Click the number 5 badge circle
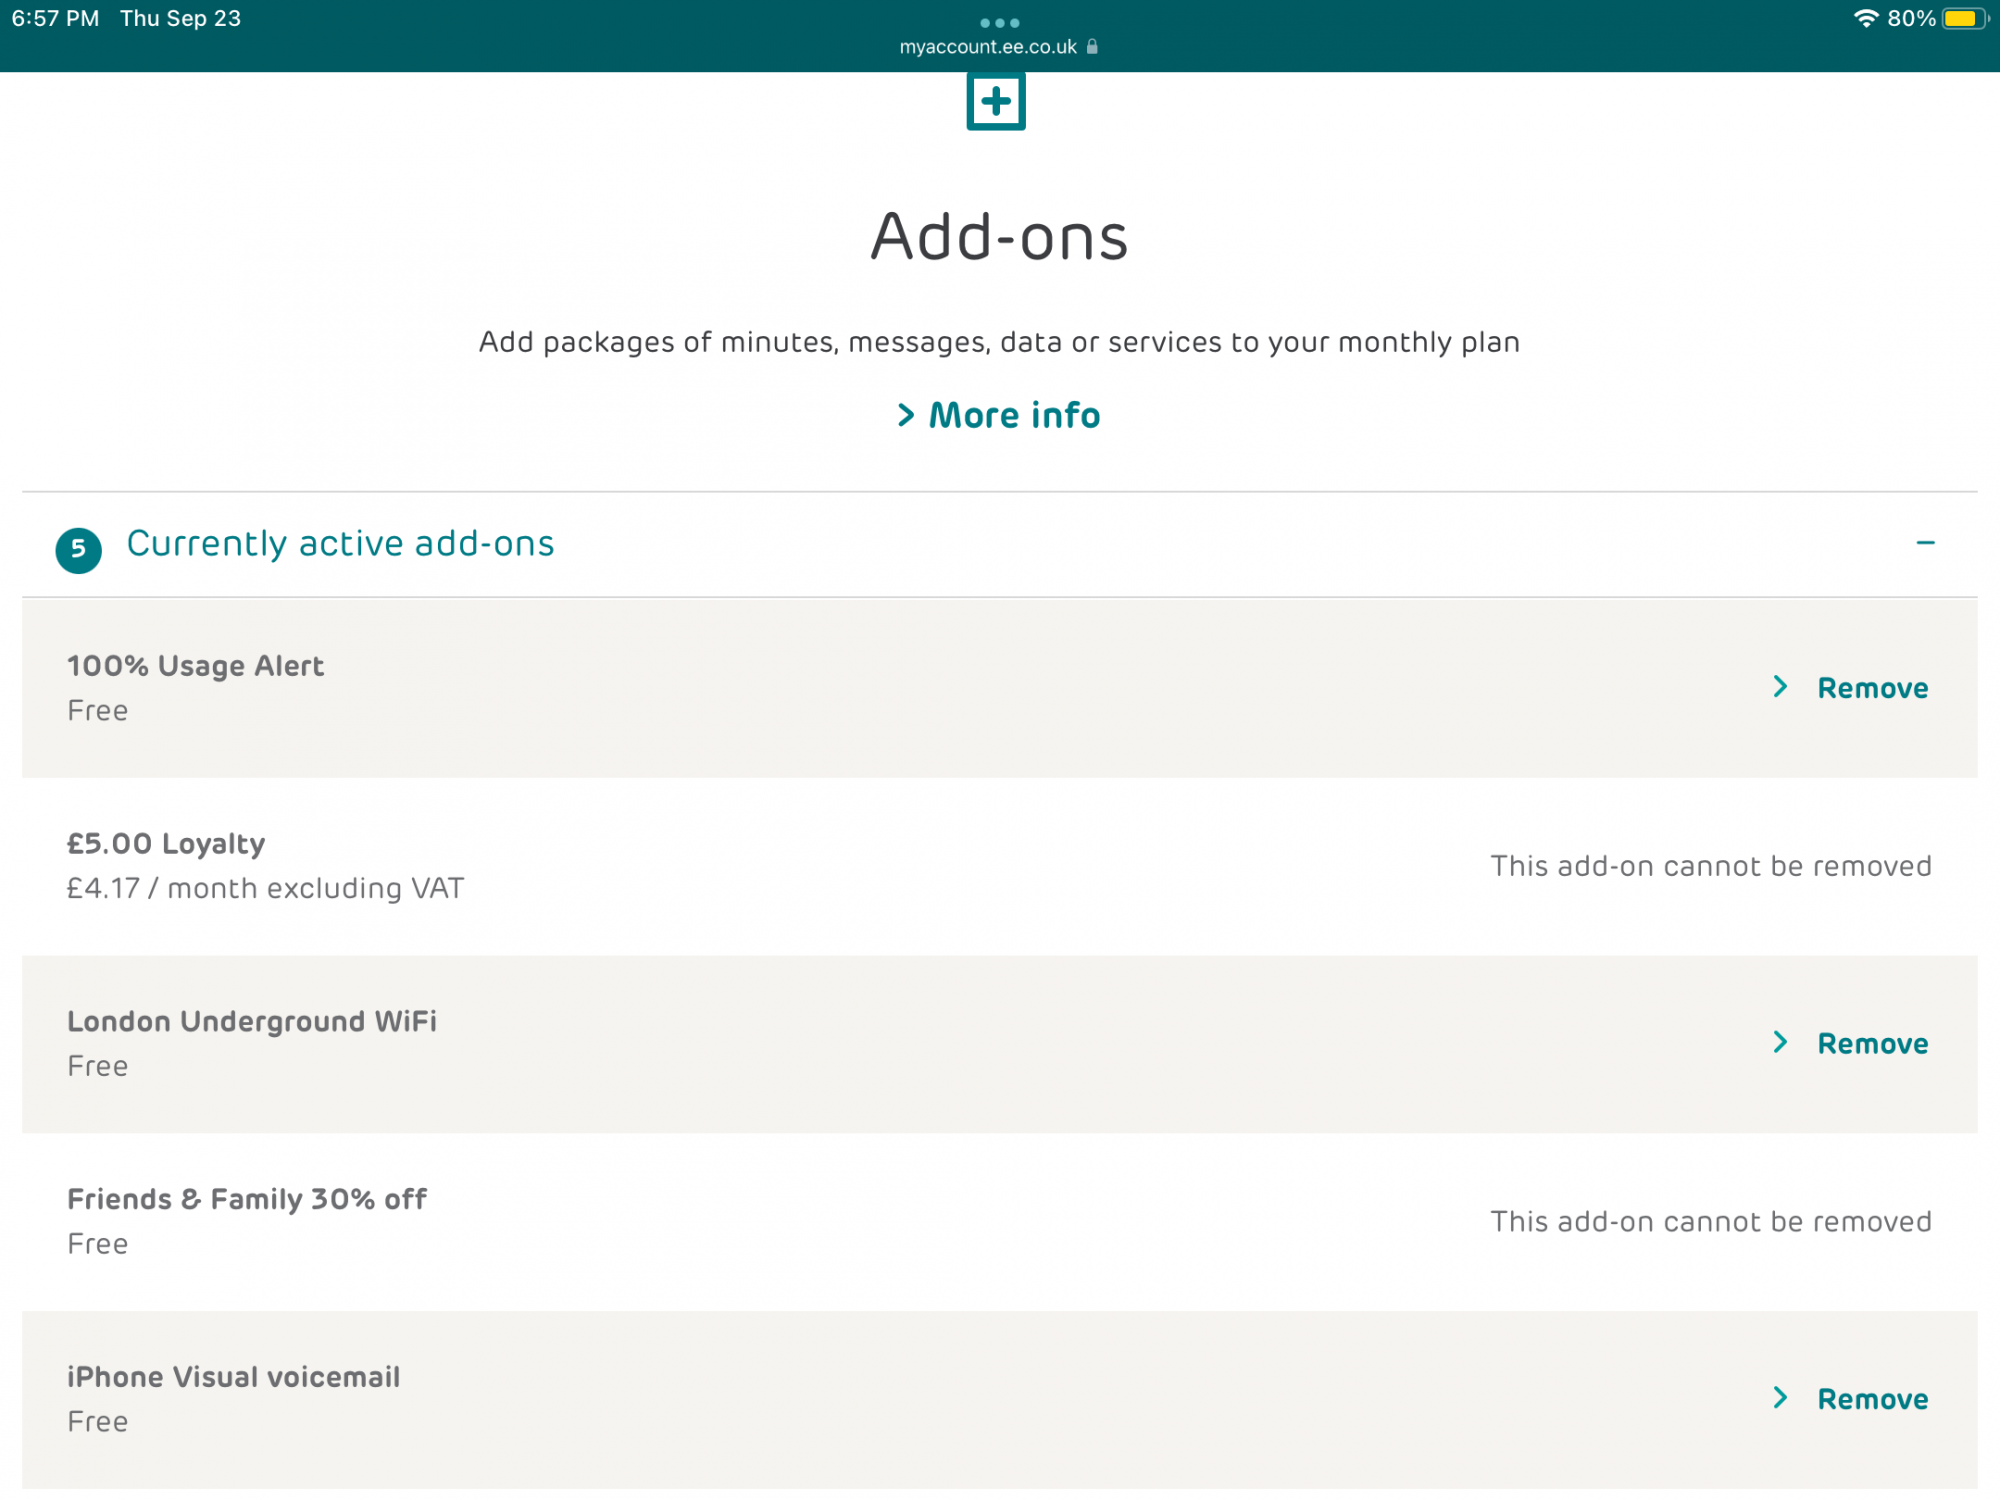This screenshot has width=2000, height=1500. coord(78,550)
